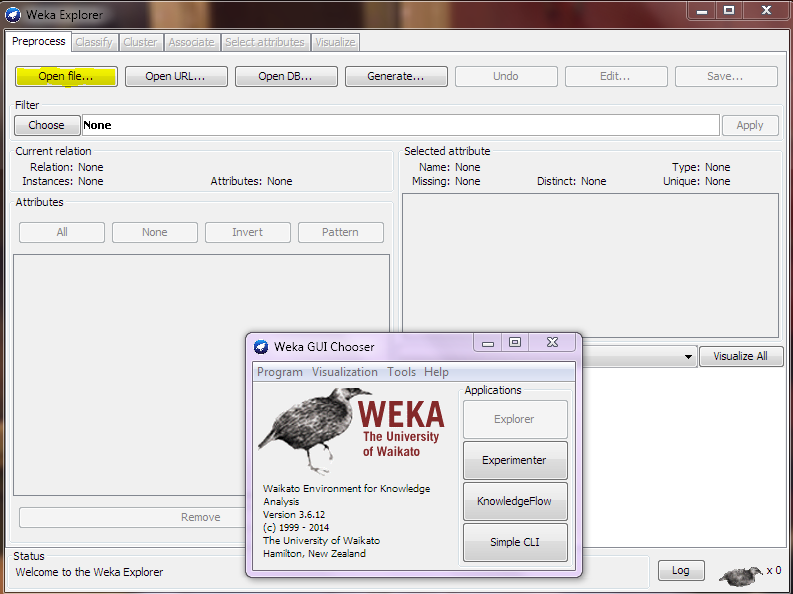Image resolution: width=793 pixels, height=594 pixels.
Task: Click the Visualize All button
Action: pos(741,356)
